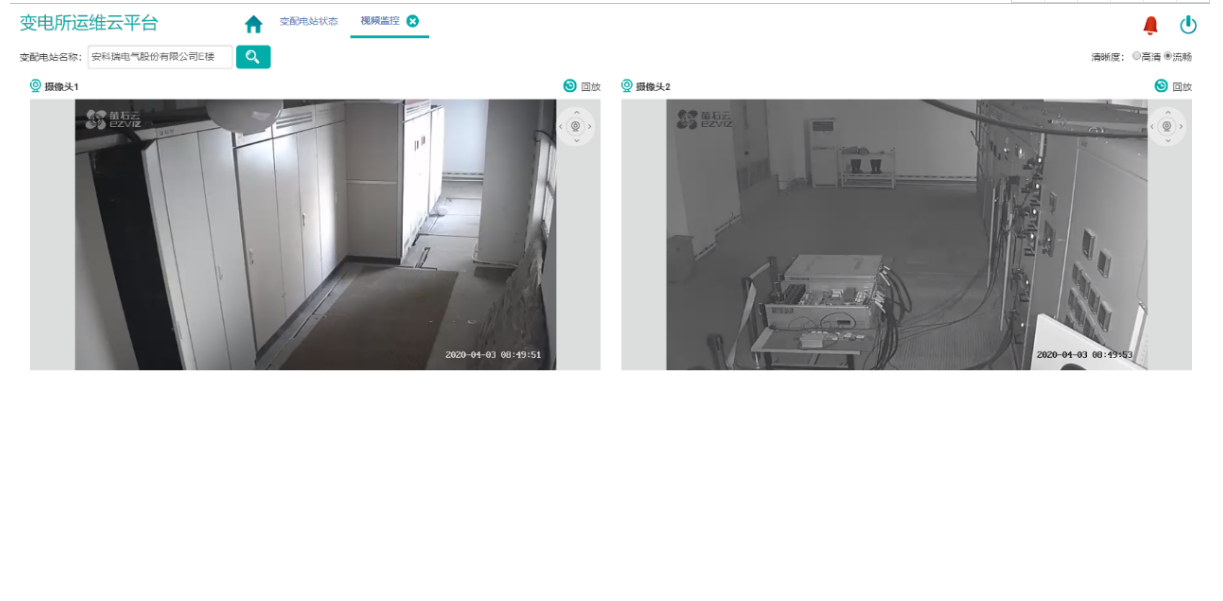Pan camera 1 right with PTZ arrow
1223x601 pixels.
(x=590, y=126)
